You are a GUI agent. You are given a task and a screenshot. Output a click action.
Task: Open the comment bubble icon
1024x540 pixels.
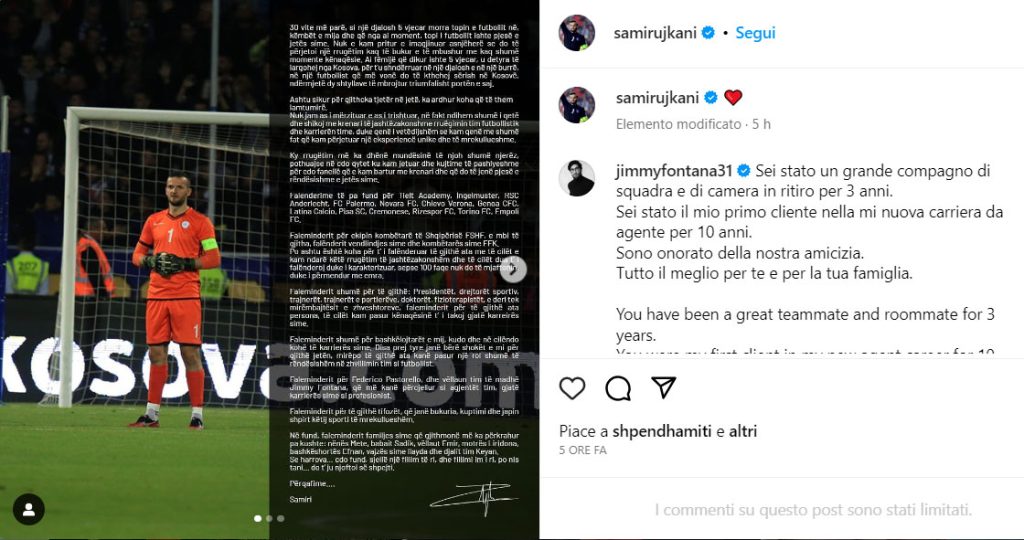click(618, 388)
